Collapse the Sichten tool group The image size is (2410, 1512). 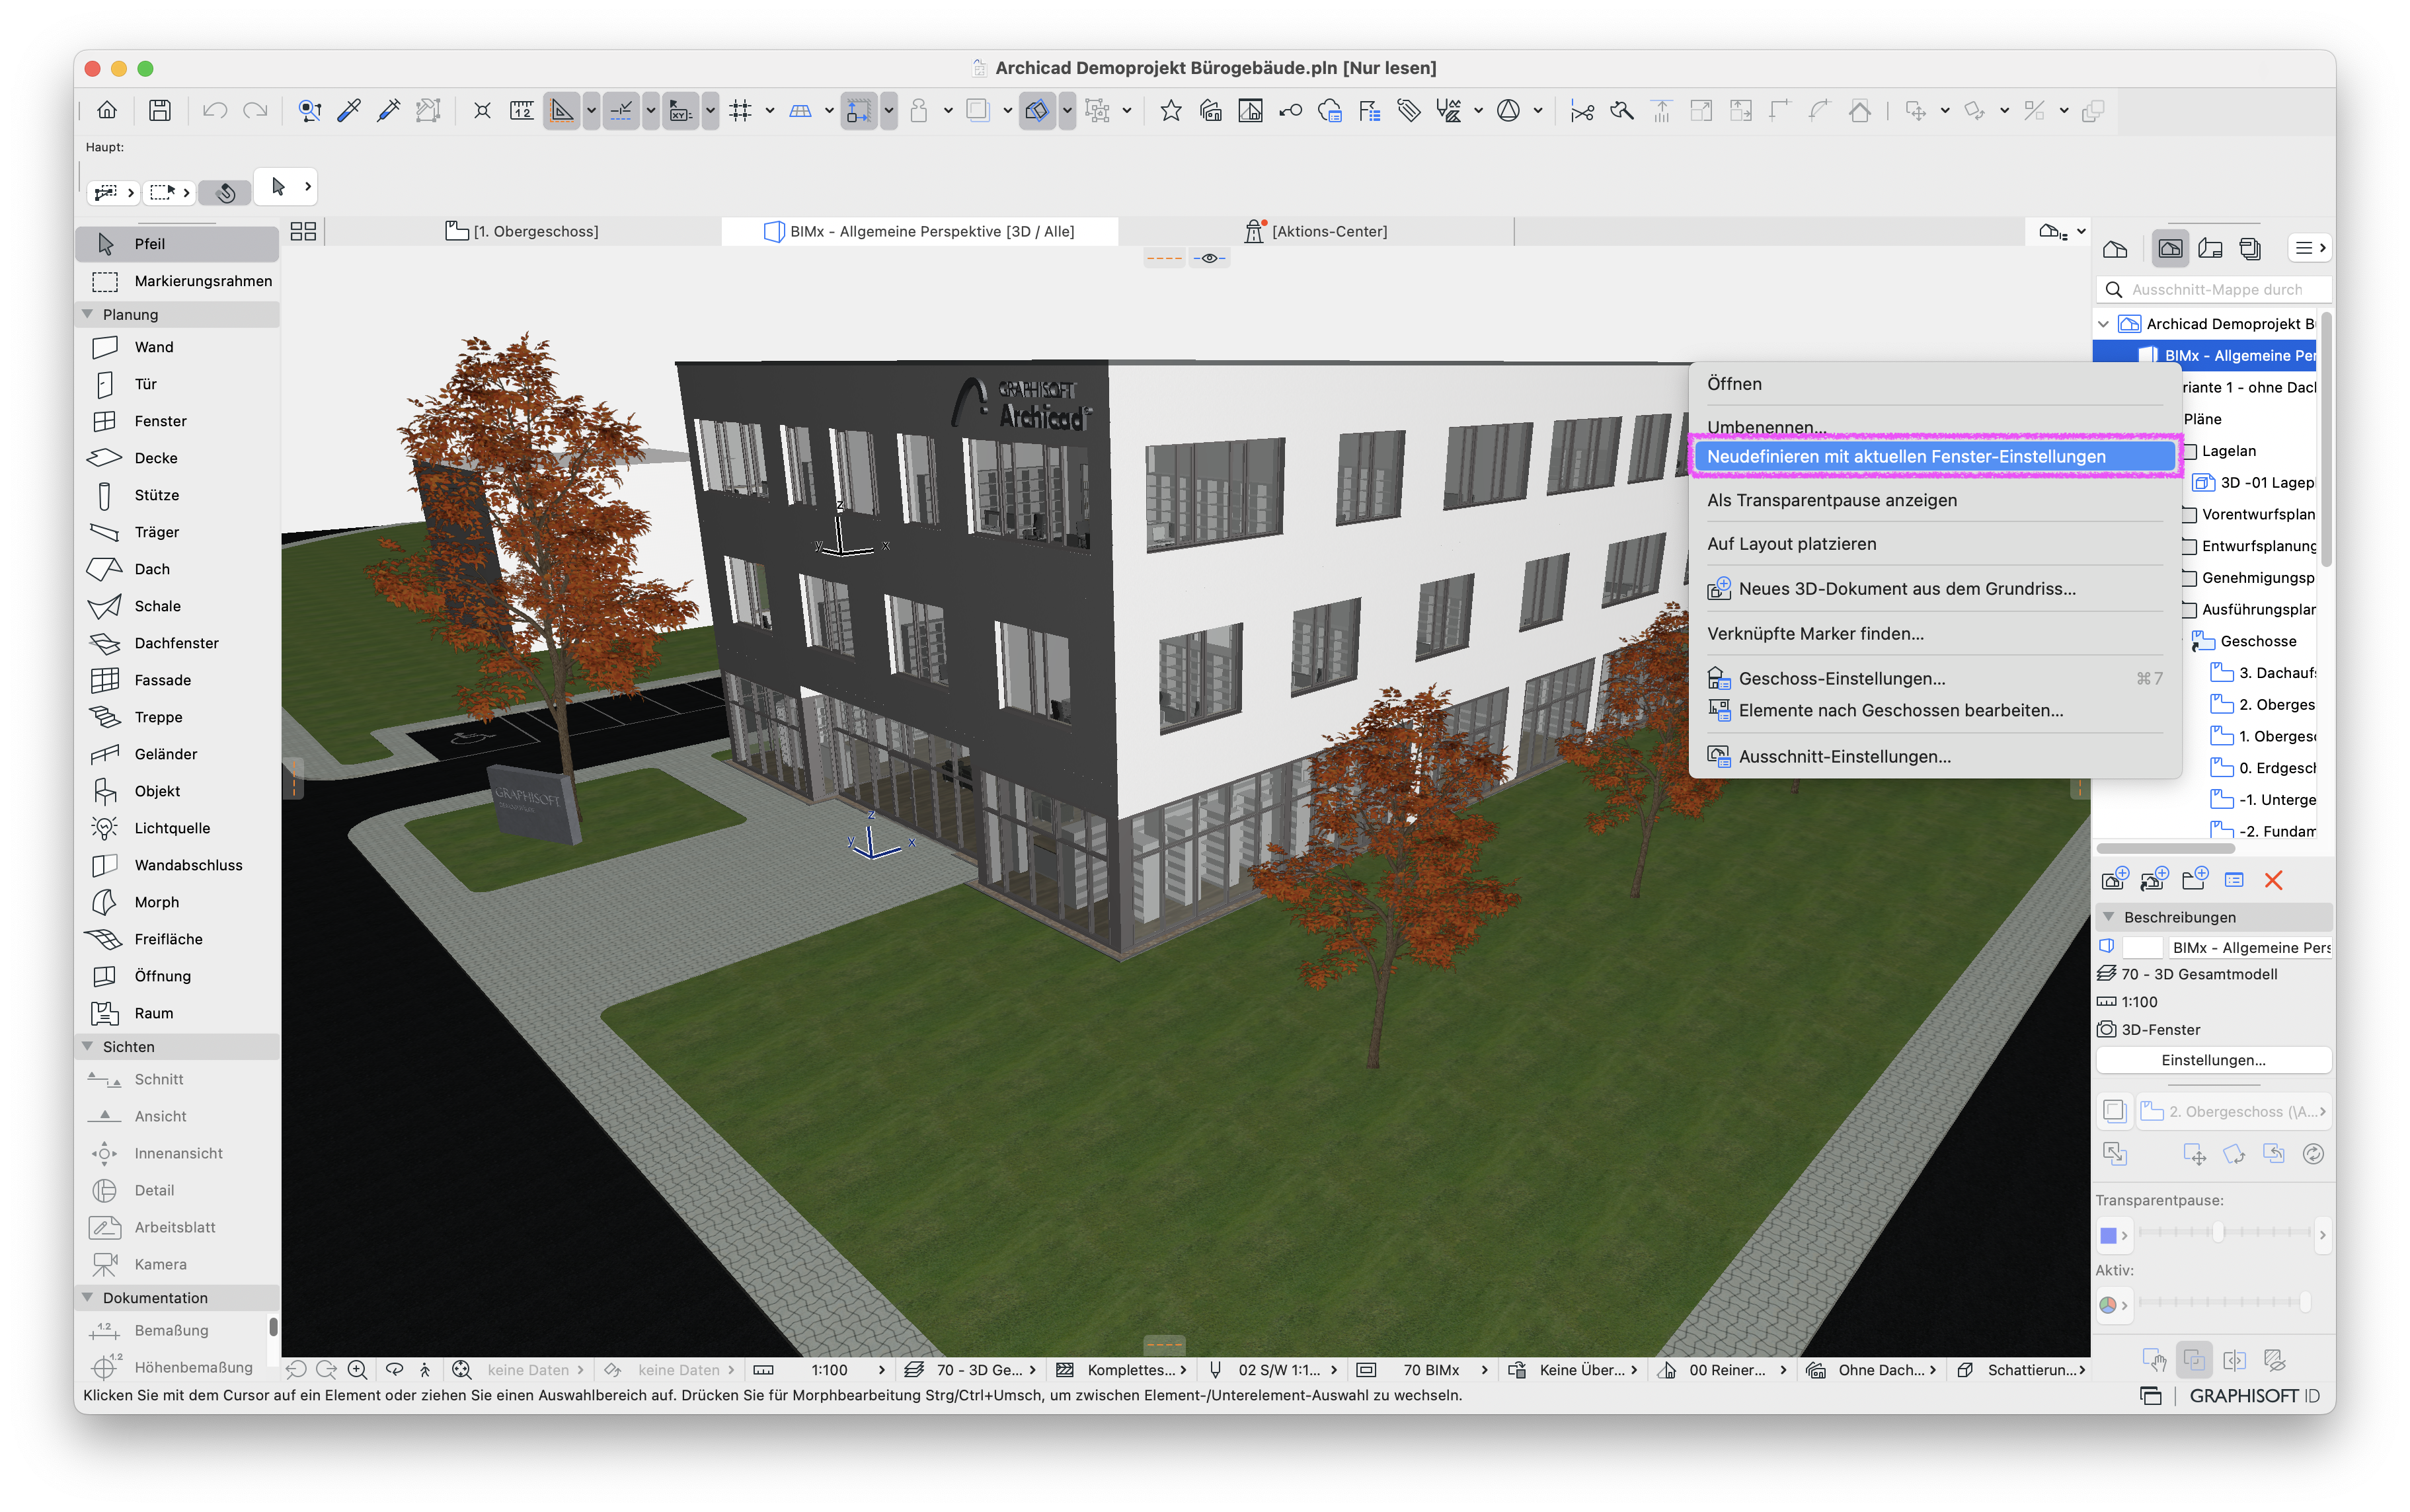coord(88,1046)
